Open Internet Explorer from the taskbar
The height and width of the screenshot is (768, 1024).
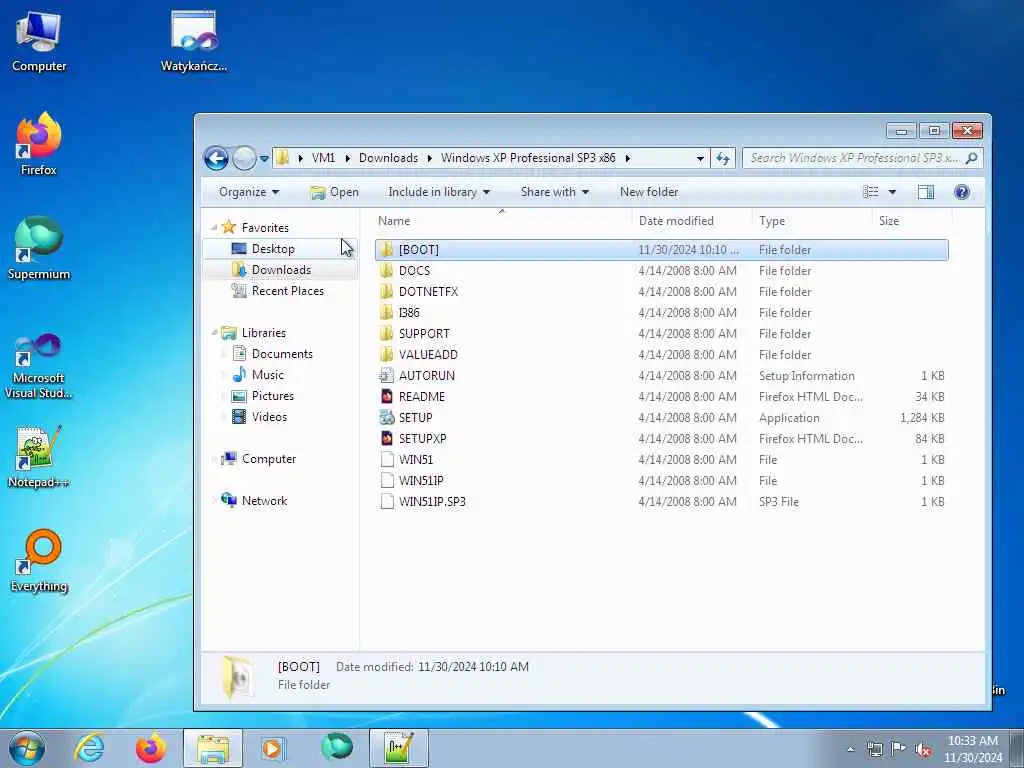89,748
